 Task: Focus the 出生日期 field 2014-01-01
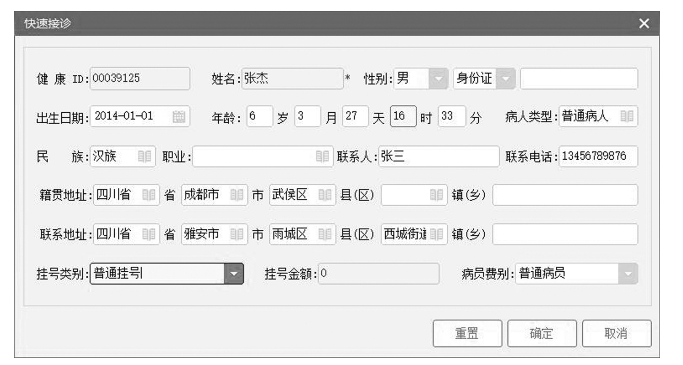(140, 116)
